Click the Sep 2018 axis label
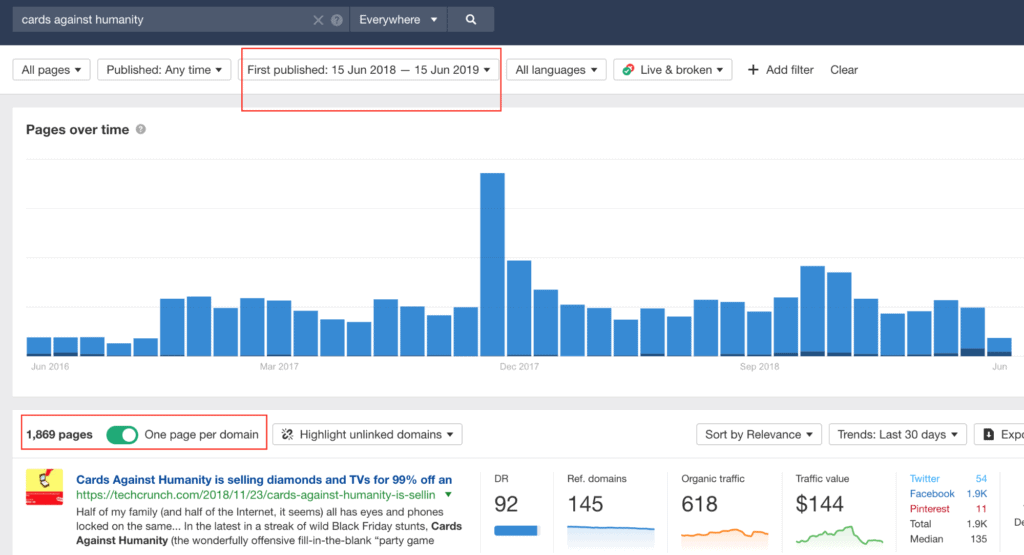This screenshot has height=555, width=1024. (x=759, y=366)
